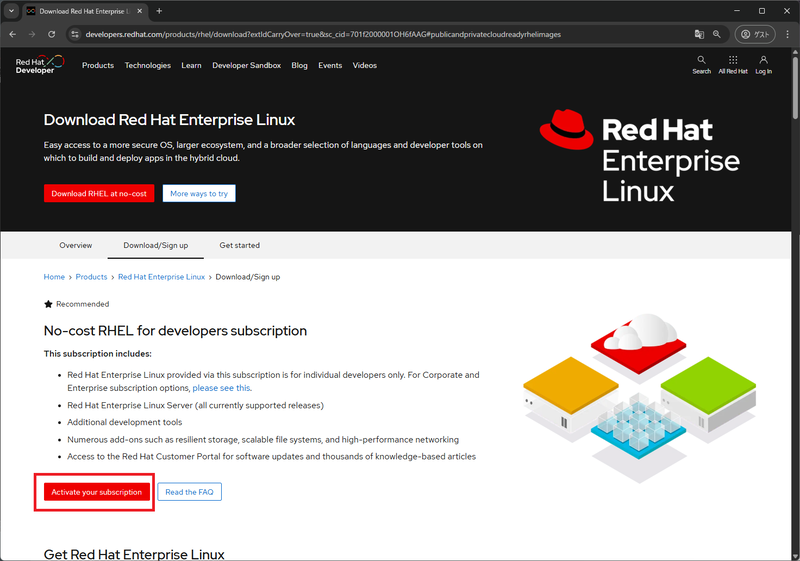The image size is (800, 561).
Task: Click the Additional development tools bullet
Action: point(124,422)
